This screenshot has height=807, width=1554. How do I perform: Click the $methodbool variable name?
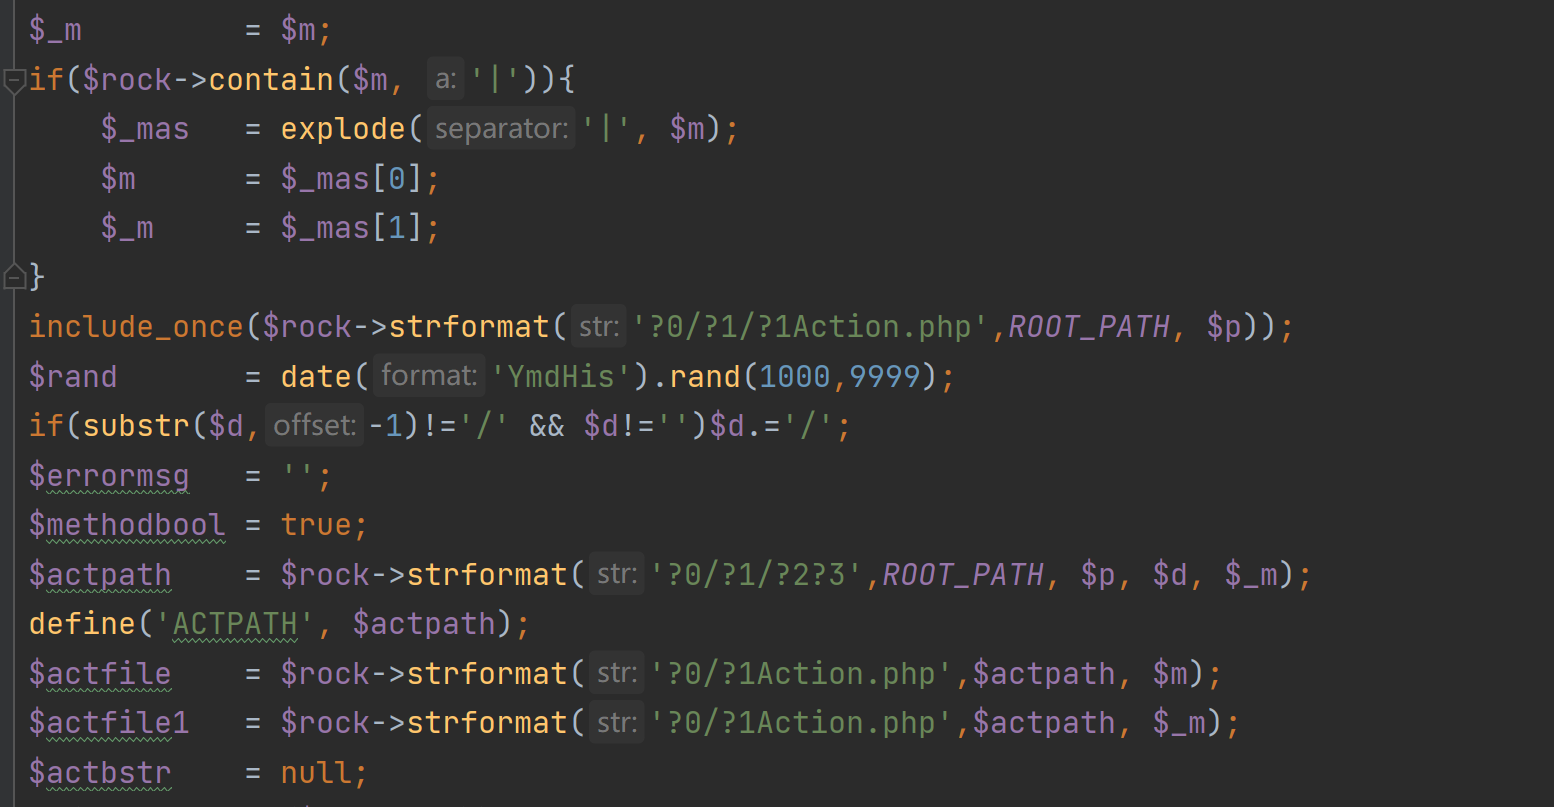(127, 525)
